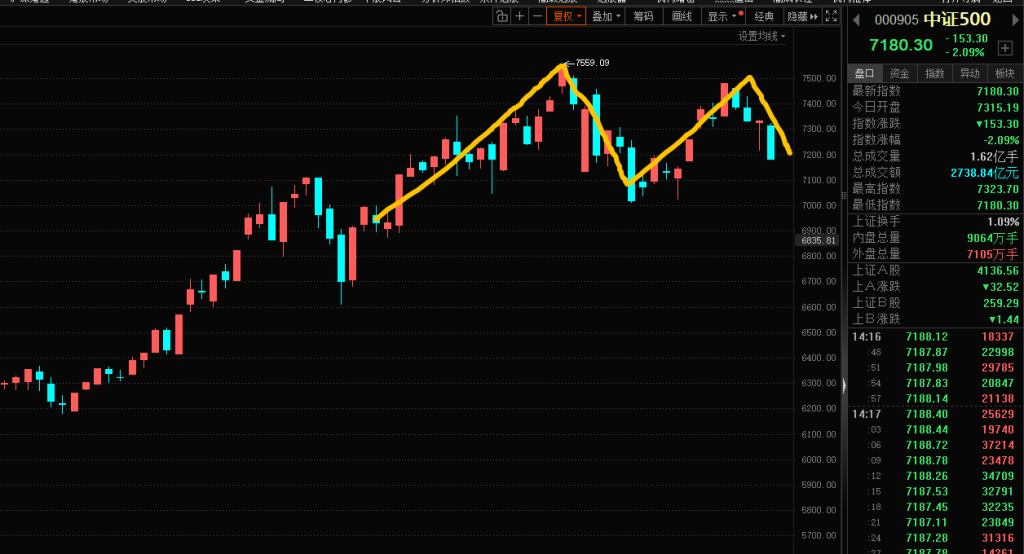Click the 经典 classic layout button

(764, 16)
